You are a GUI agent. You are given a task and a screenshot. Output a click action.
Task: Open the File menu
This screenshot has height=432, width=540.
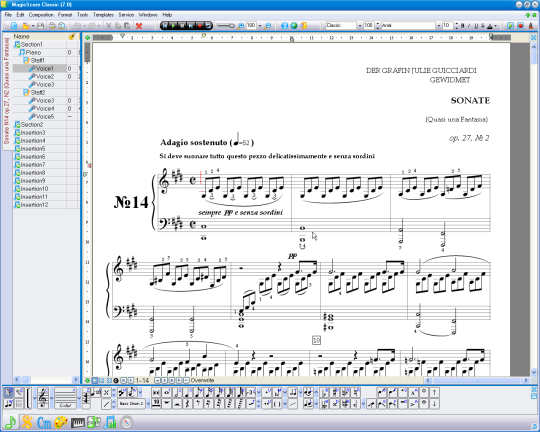(x=8, y=15)
